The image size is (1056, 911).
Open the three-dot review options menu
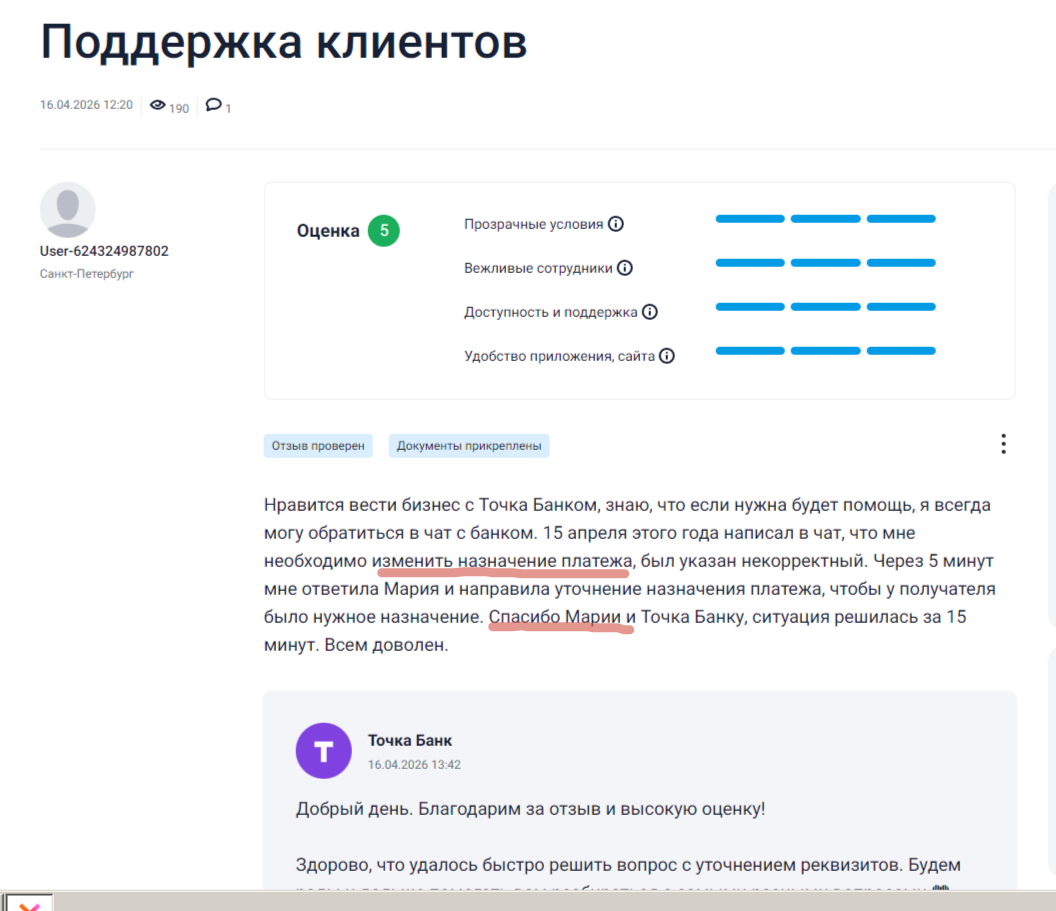tap(1003, 444)
